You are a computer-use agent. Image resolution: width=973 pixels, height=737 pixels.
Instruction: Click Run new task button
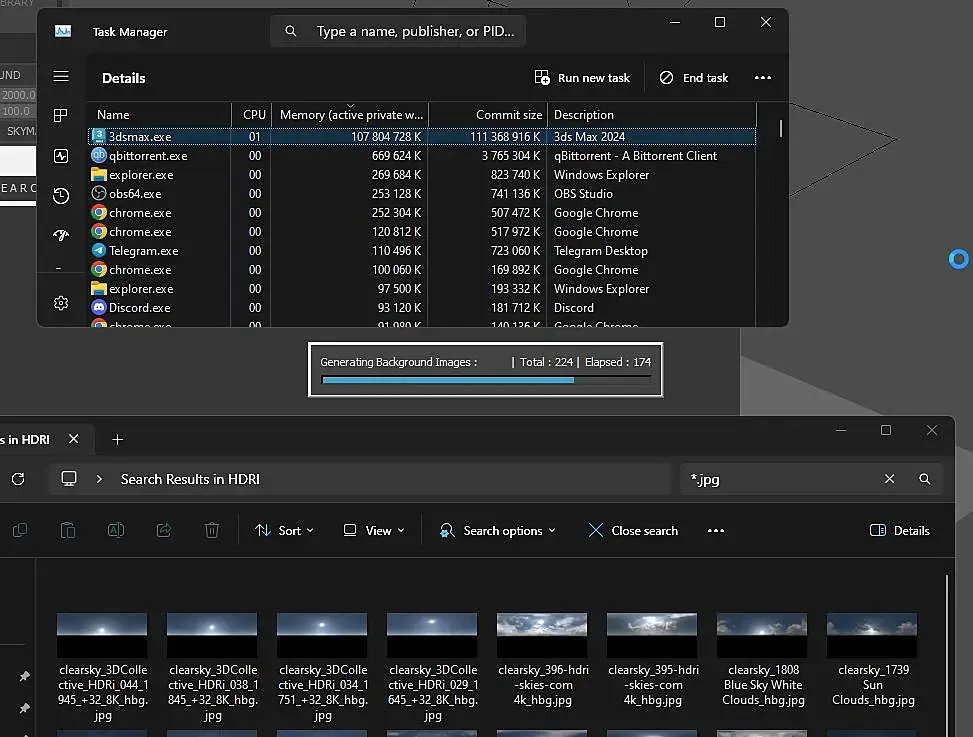pos(582,78)
